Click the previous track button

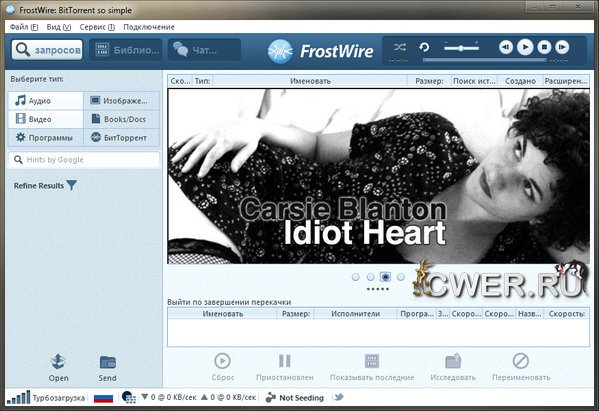(x=506, y=47)
